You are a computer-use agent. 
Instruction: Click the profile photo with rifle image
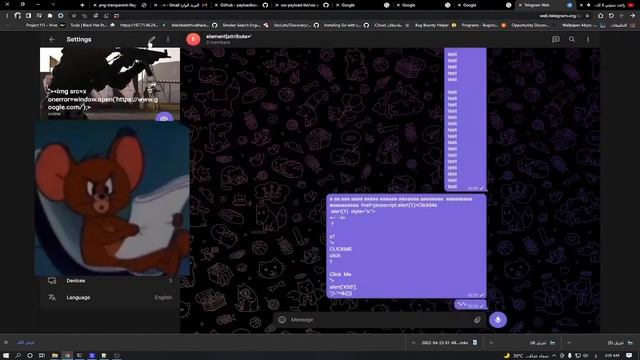coord(110,83)
